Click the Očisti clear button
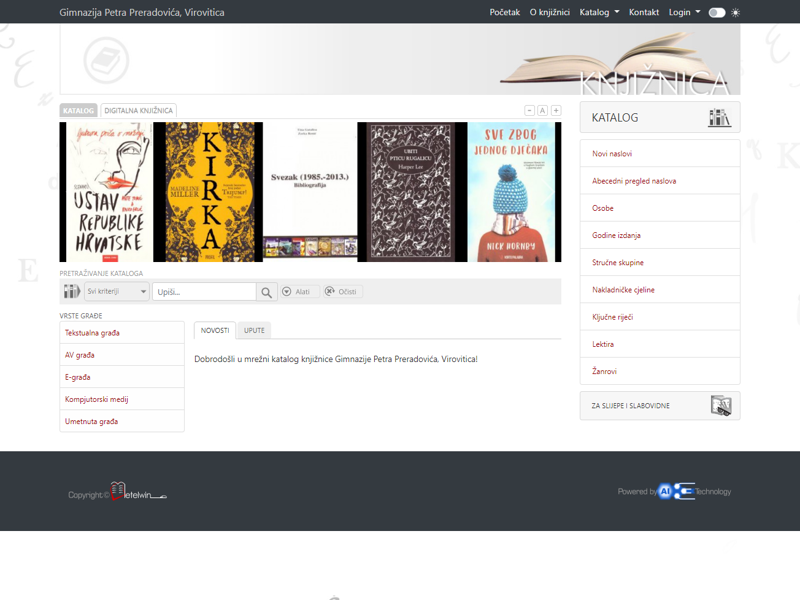The height and width of the screenshot is (600, 800). 342,291
